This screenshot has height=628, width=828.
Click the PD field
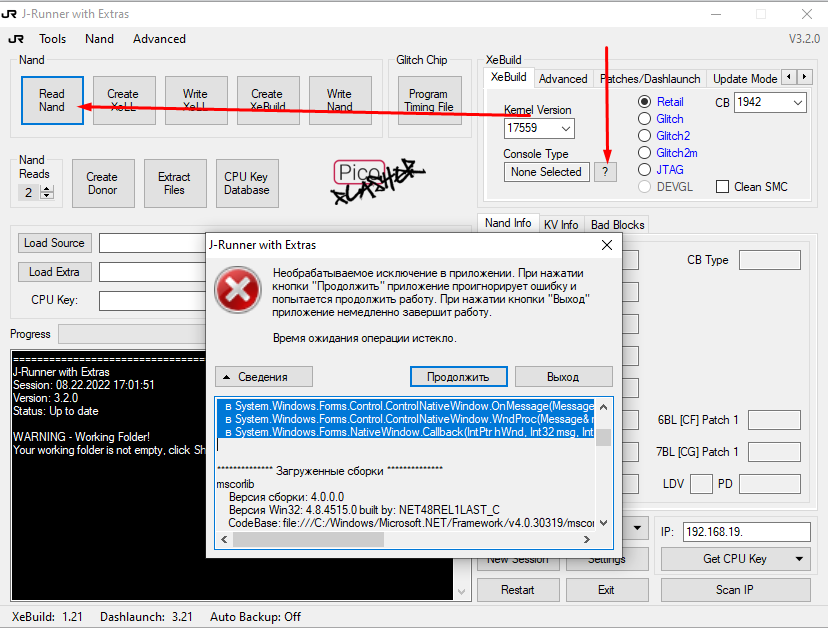point(769,484)
